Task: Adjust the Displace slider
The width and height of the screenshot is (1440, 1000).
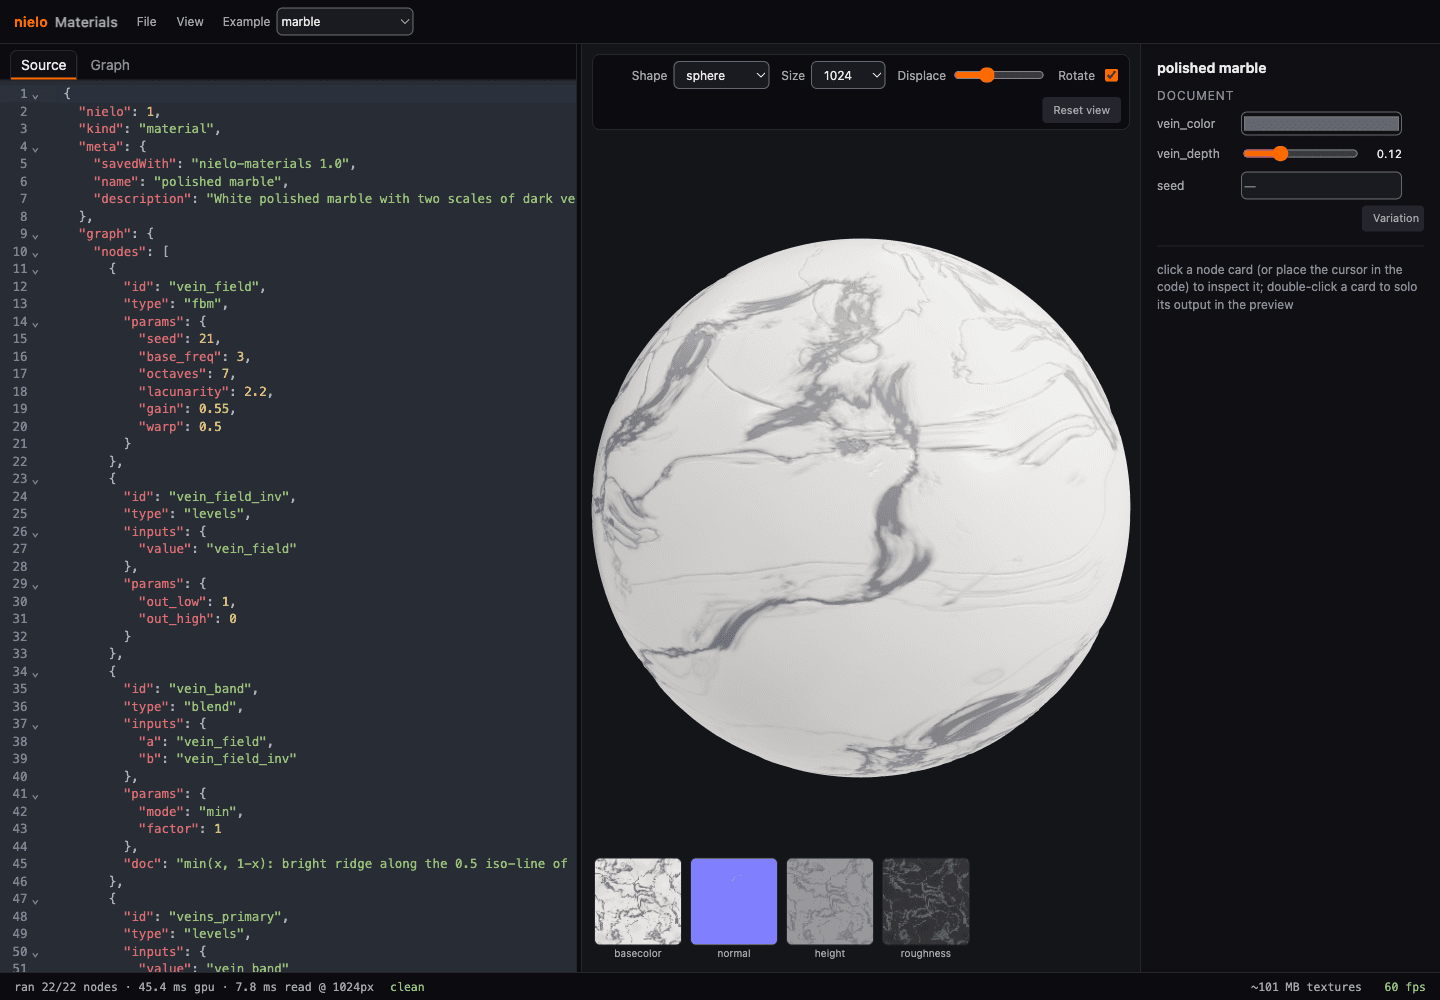Action: pos(999,75)
